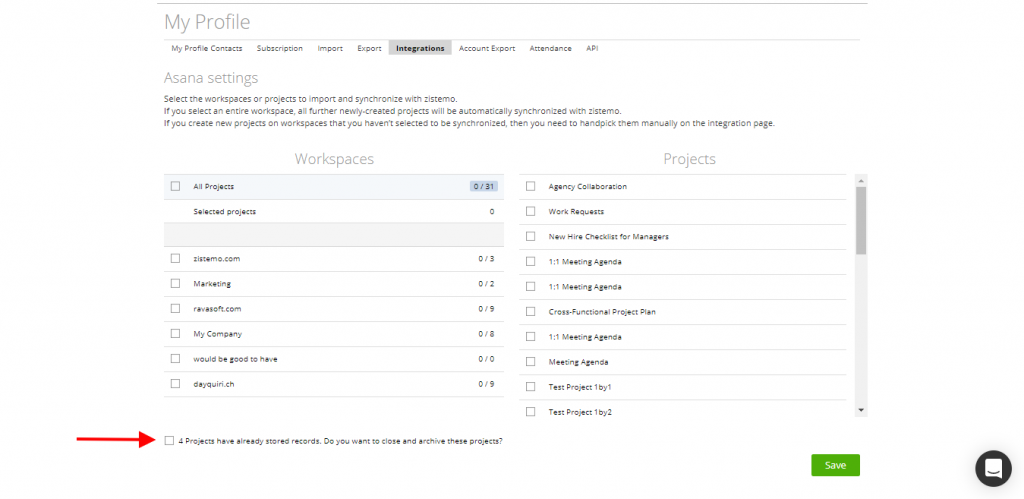The width and height of the screenshot is (1024, 499).
Task: Click the green Save button
Action: [x=835, y=465]
